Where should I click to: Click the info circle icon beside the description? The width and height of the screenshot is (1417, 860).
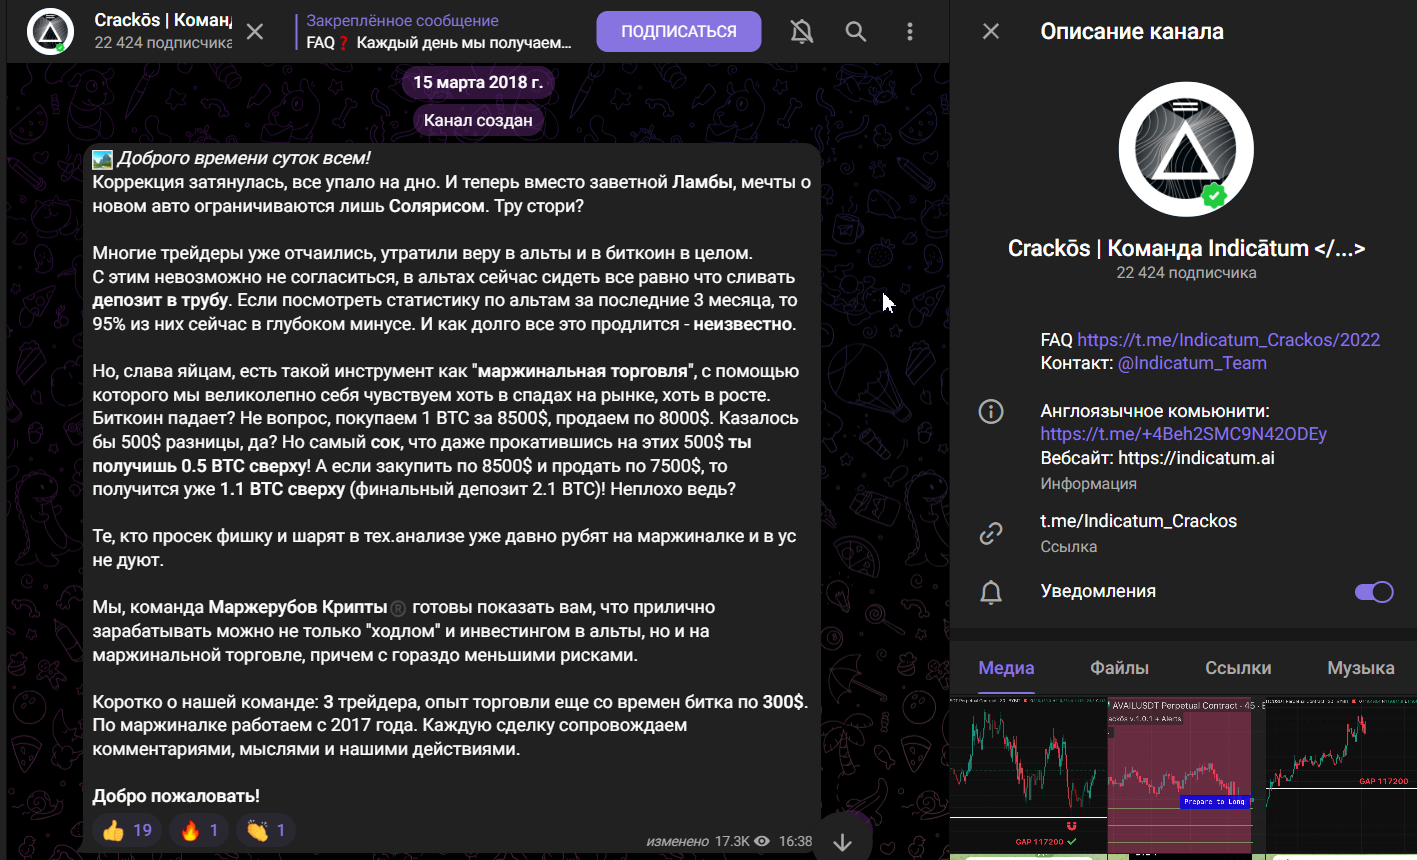click(991, 411)
